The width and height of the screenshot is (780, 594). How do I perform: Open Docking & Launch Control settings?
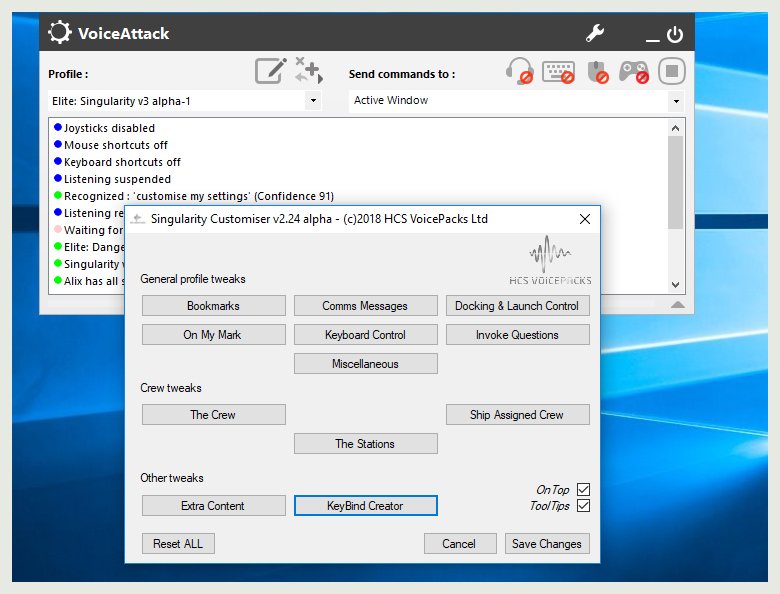tap(517, 306)
